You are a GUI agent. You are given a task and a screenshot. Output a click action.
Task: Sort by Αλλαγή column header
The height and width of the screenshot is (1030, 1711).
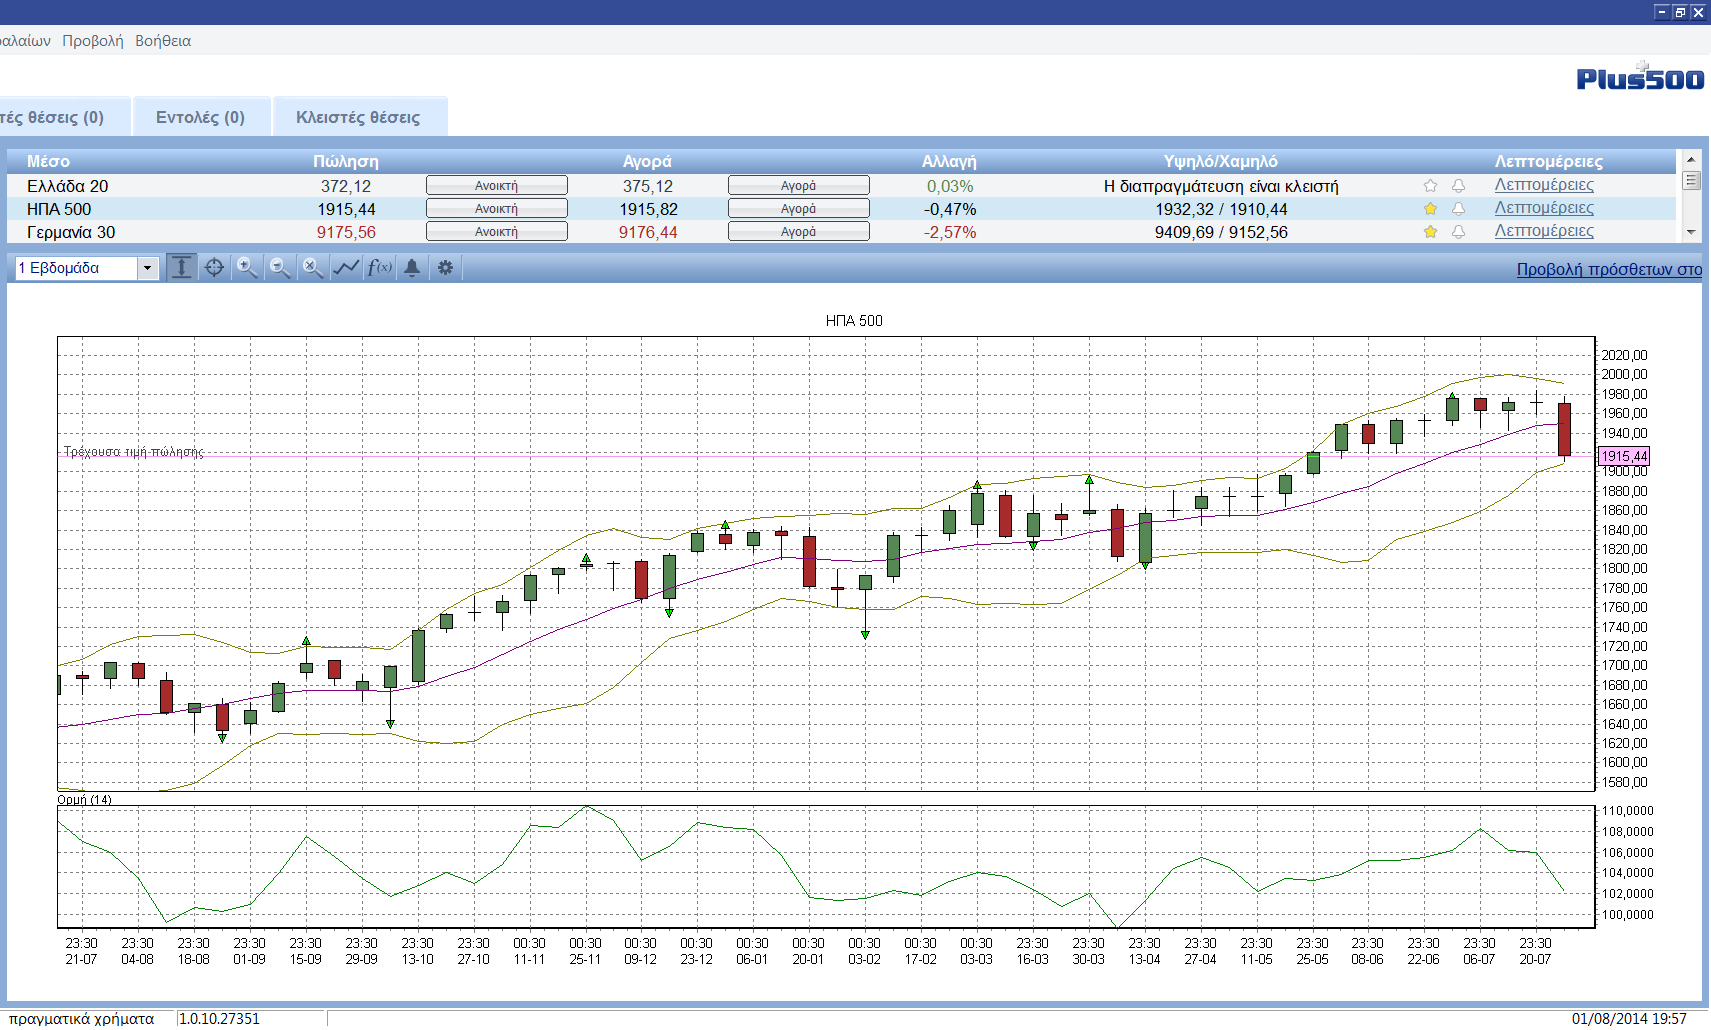tap(949, 161)
